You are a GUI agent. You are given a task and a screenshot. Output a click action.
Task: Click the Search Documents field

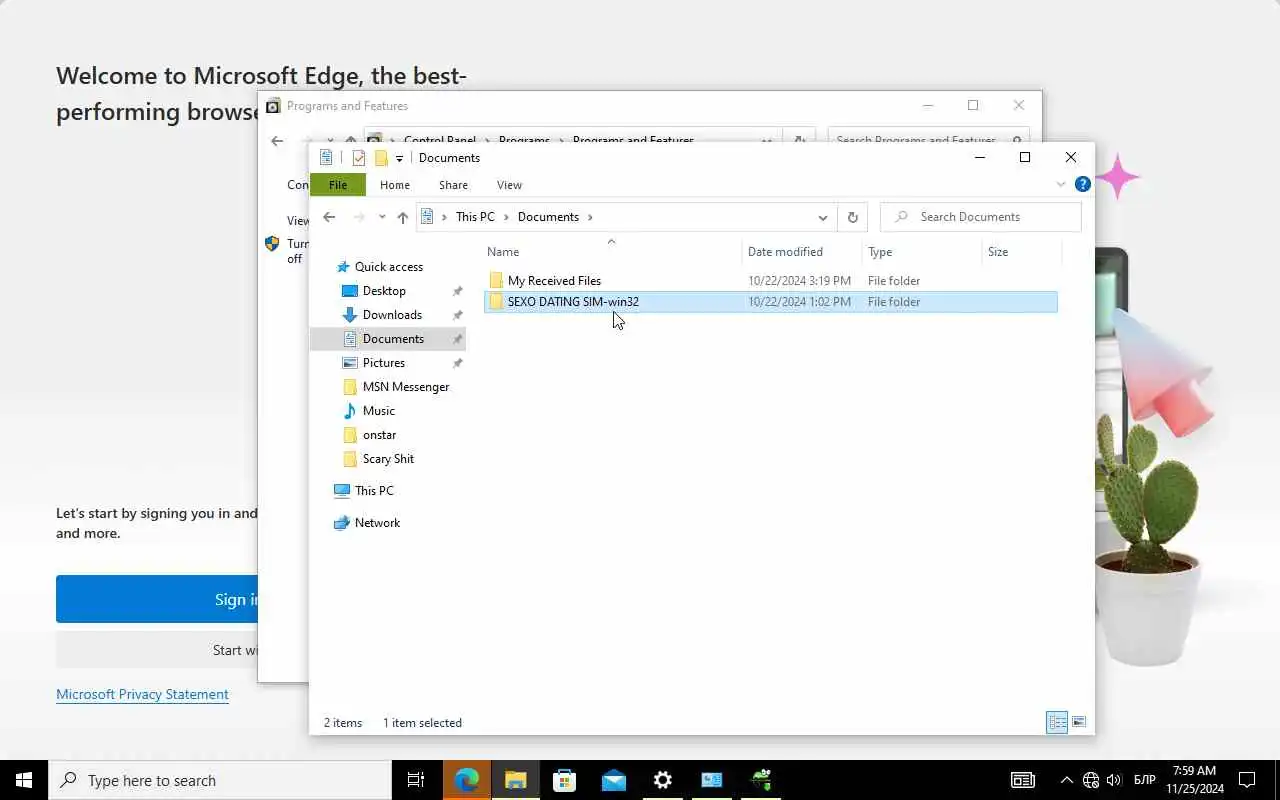pos(981,217)
